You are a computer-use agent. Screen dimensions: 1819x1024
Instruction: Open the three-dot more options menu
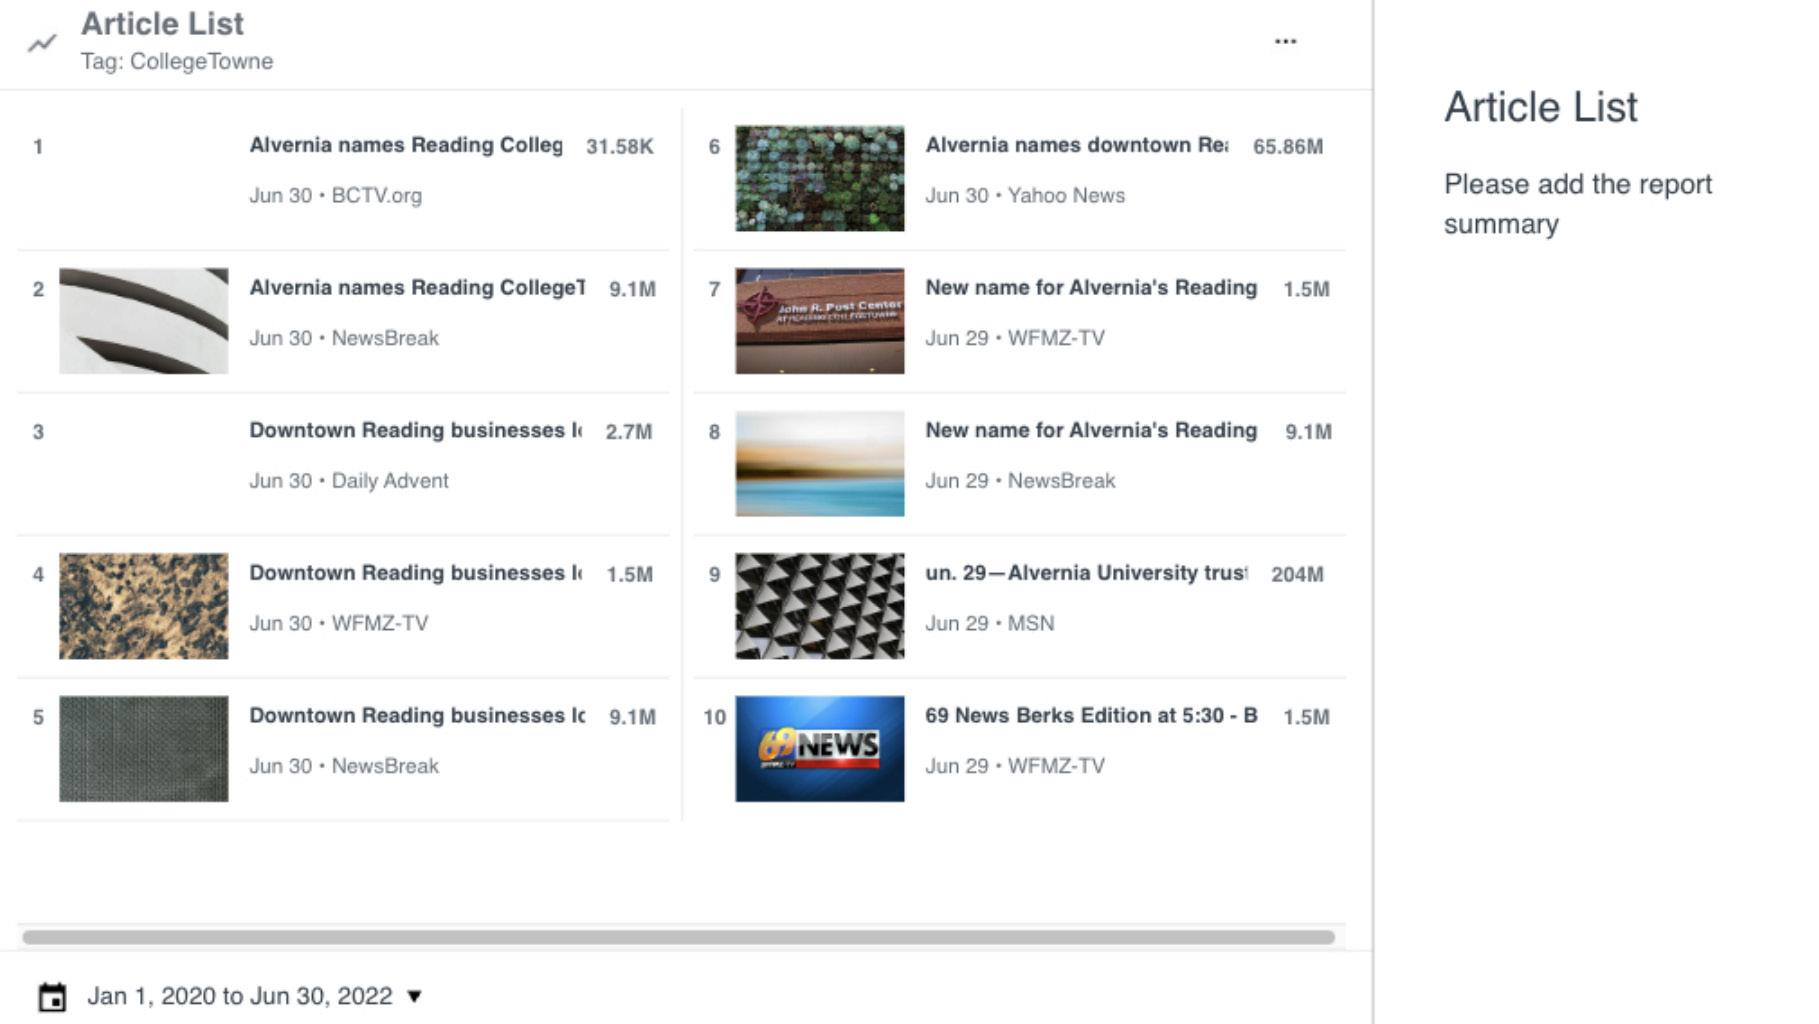tap(1286, 41)
